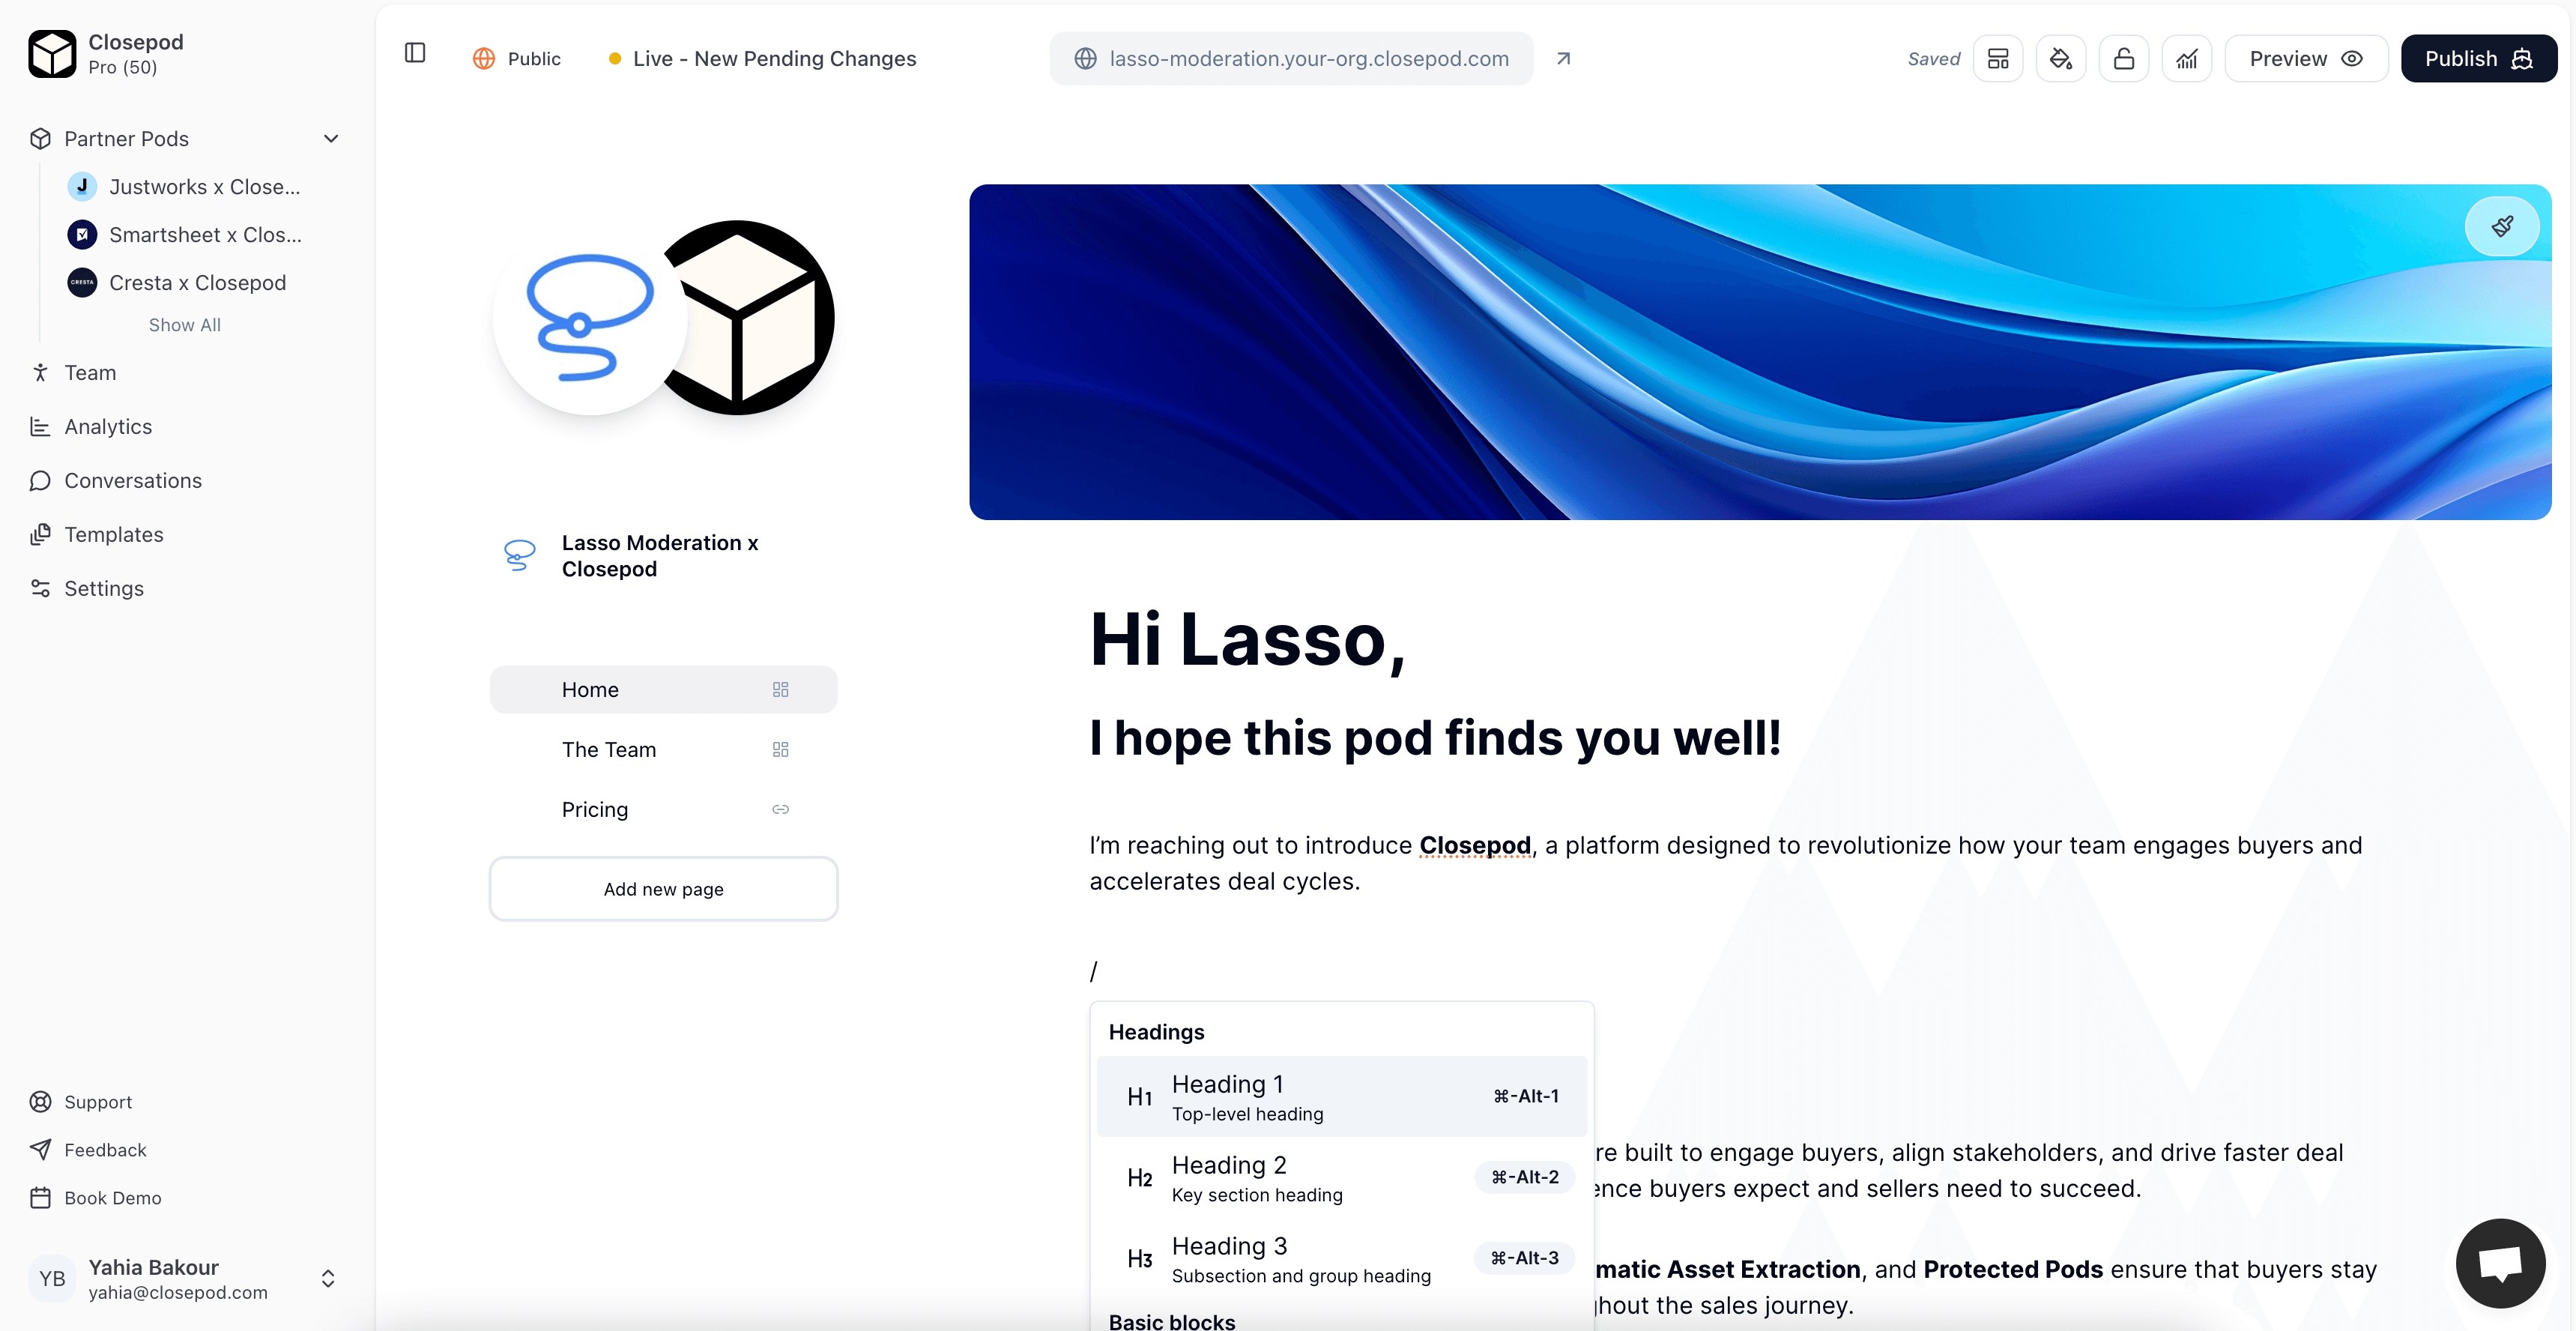Viewport: 2576px width, 1331px height.
Task: Choose Heading 1 from slash menu
Action: click(1341, 1097)
